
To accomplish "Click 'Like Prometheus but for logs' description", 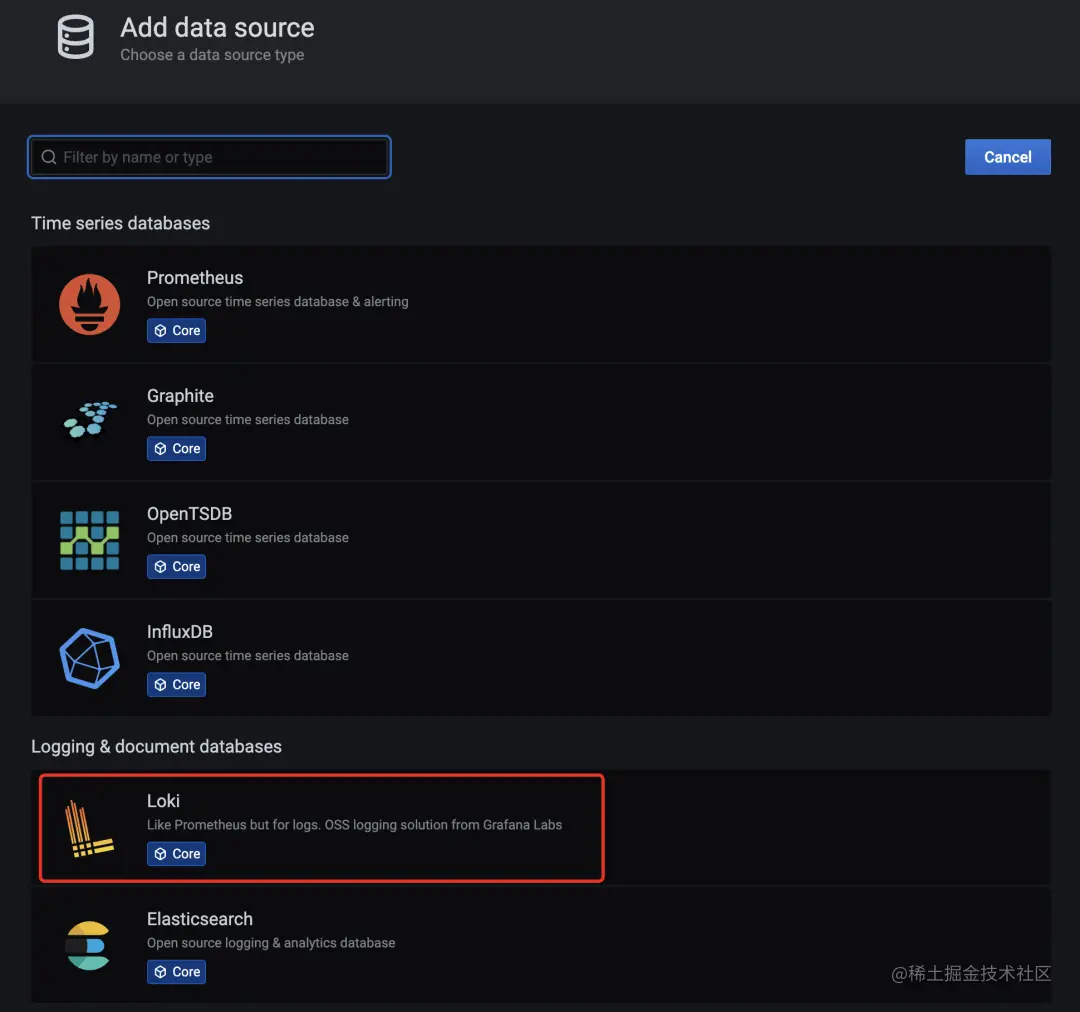I will tap(355, 825).
